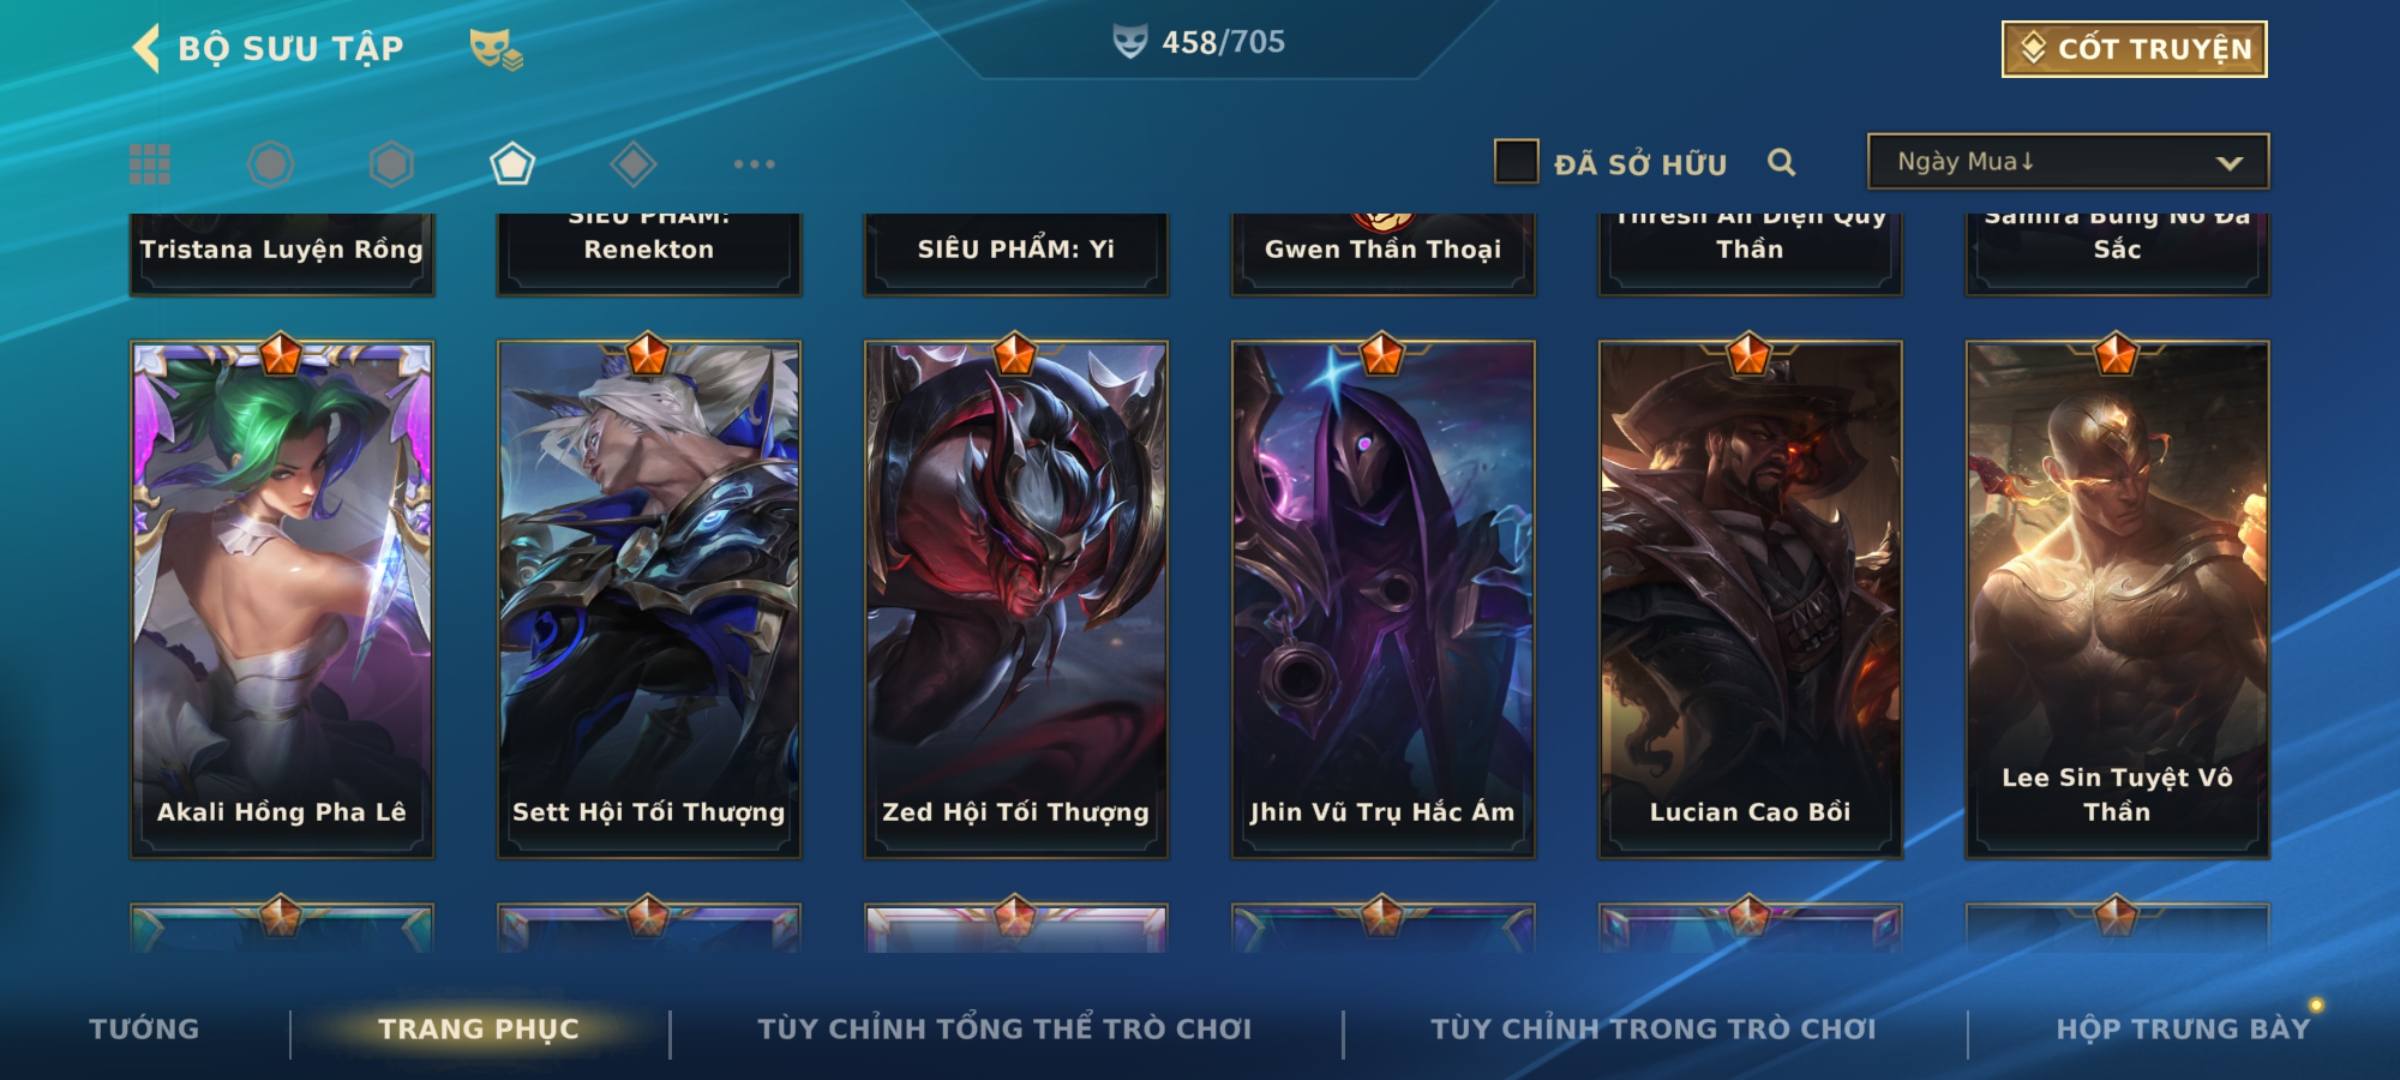Switch to the Tướng tab
Screen dimensions: 2400x1080
(144, 1028)
